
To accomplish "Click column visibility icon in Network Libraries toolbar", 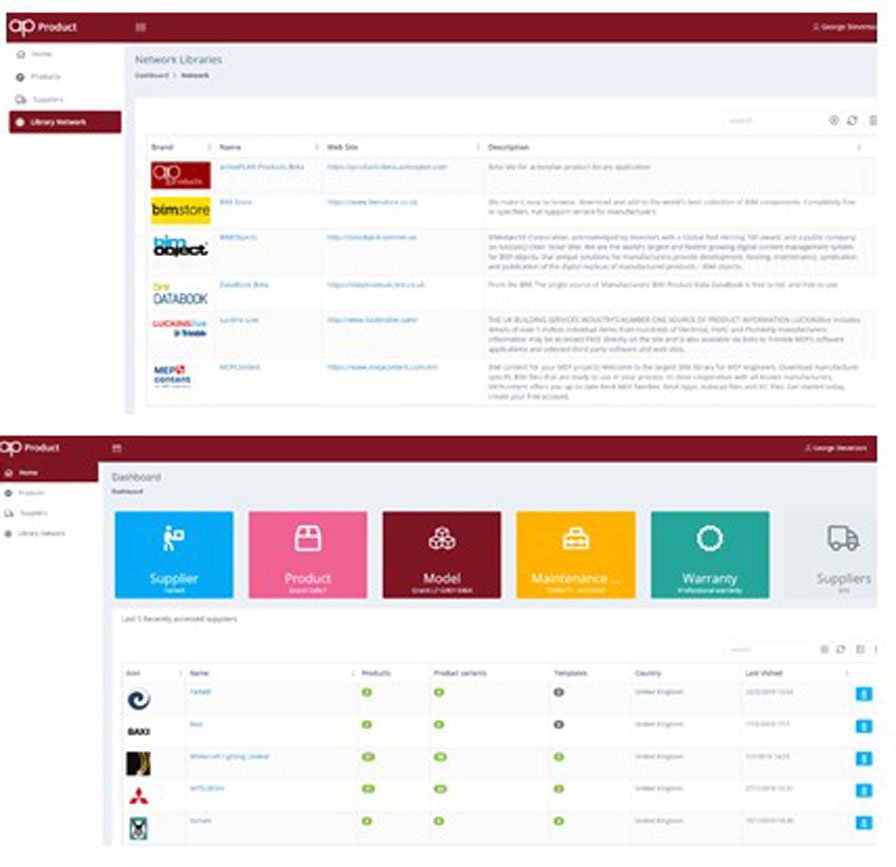I will click(x=834, y=120).
